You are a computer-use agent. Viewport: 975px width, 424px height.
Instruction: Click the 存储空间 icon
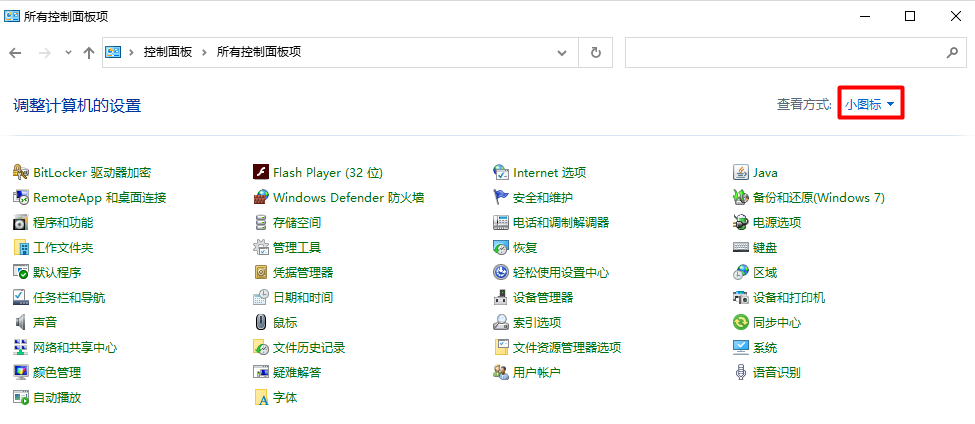[x=261, y=223]
